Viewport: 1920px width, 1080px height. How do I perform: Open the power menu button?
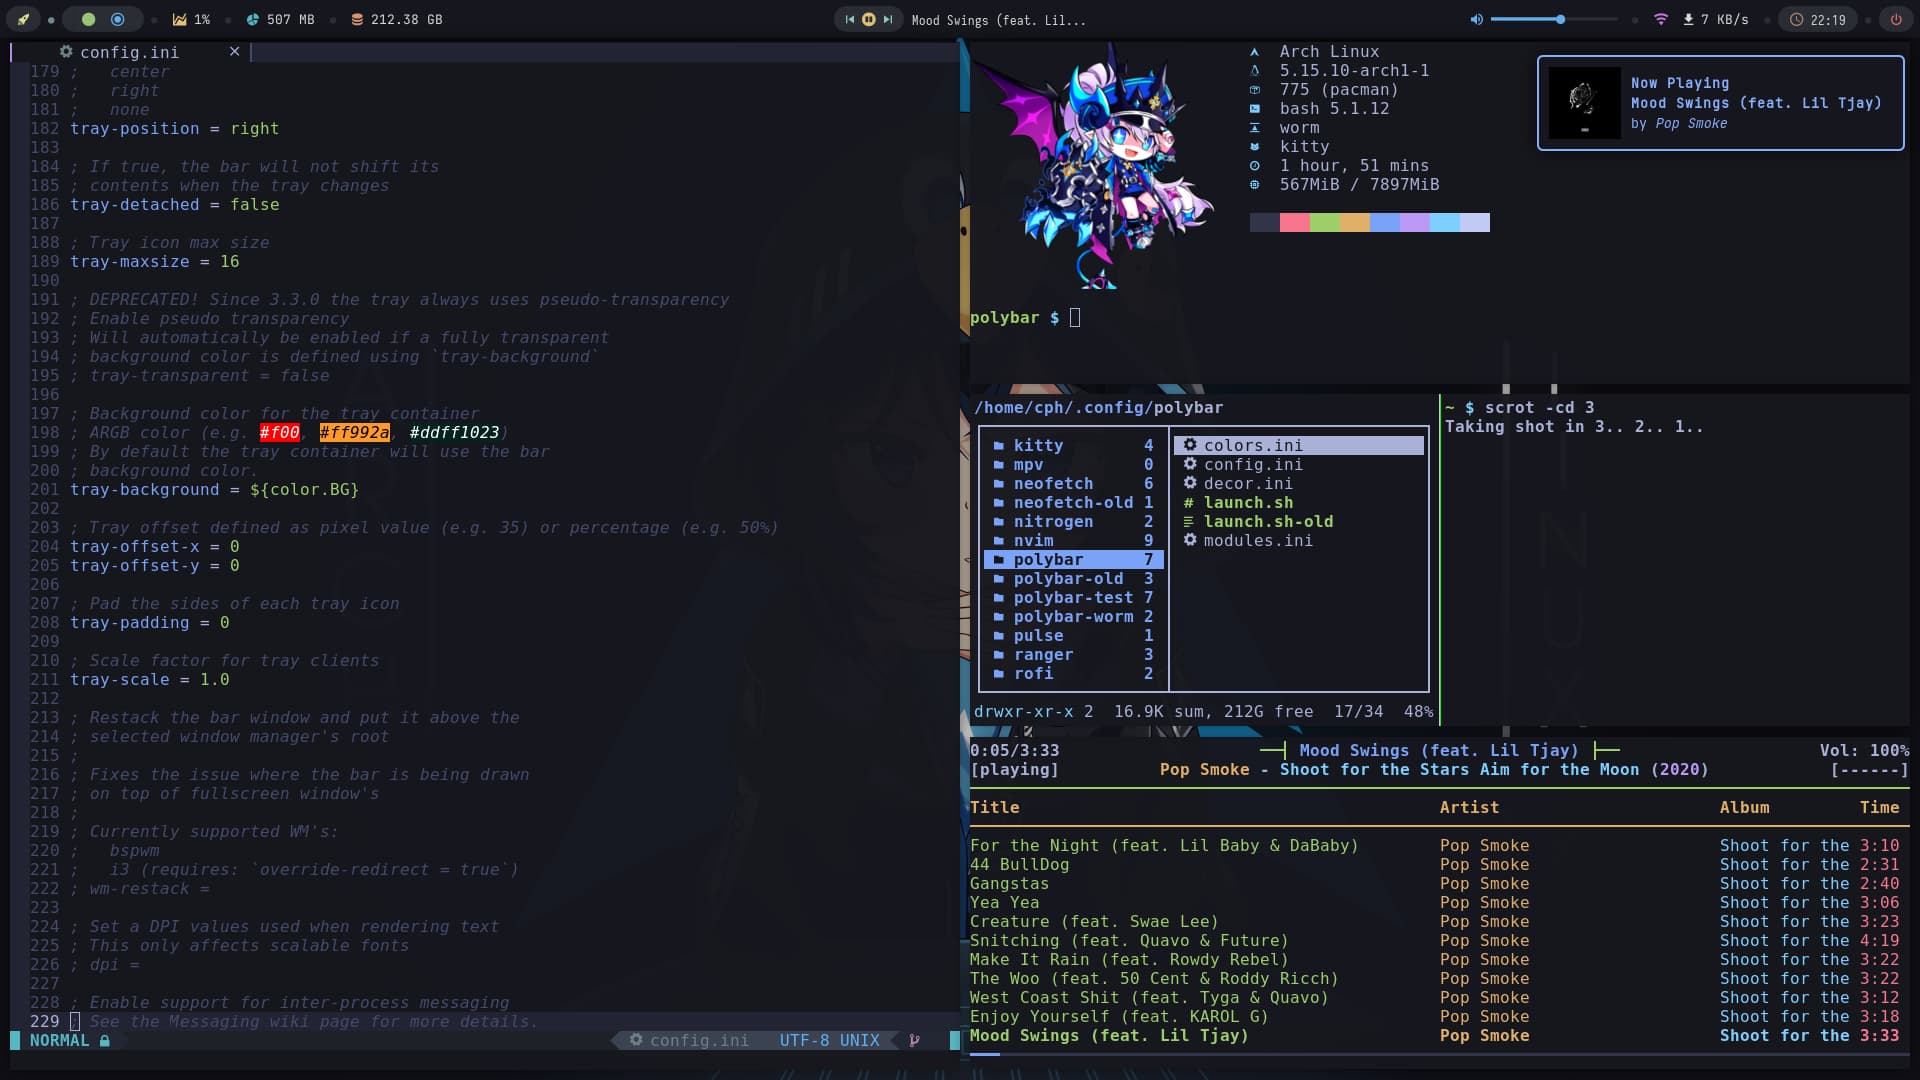pos(1896,19)
